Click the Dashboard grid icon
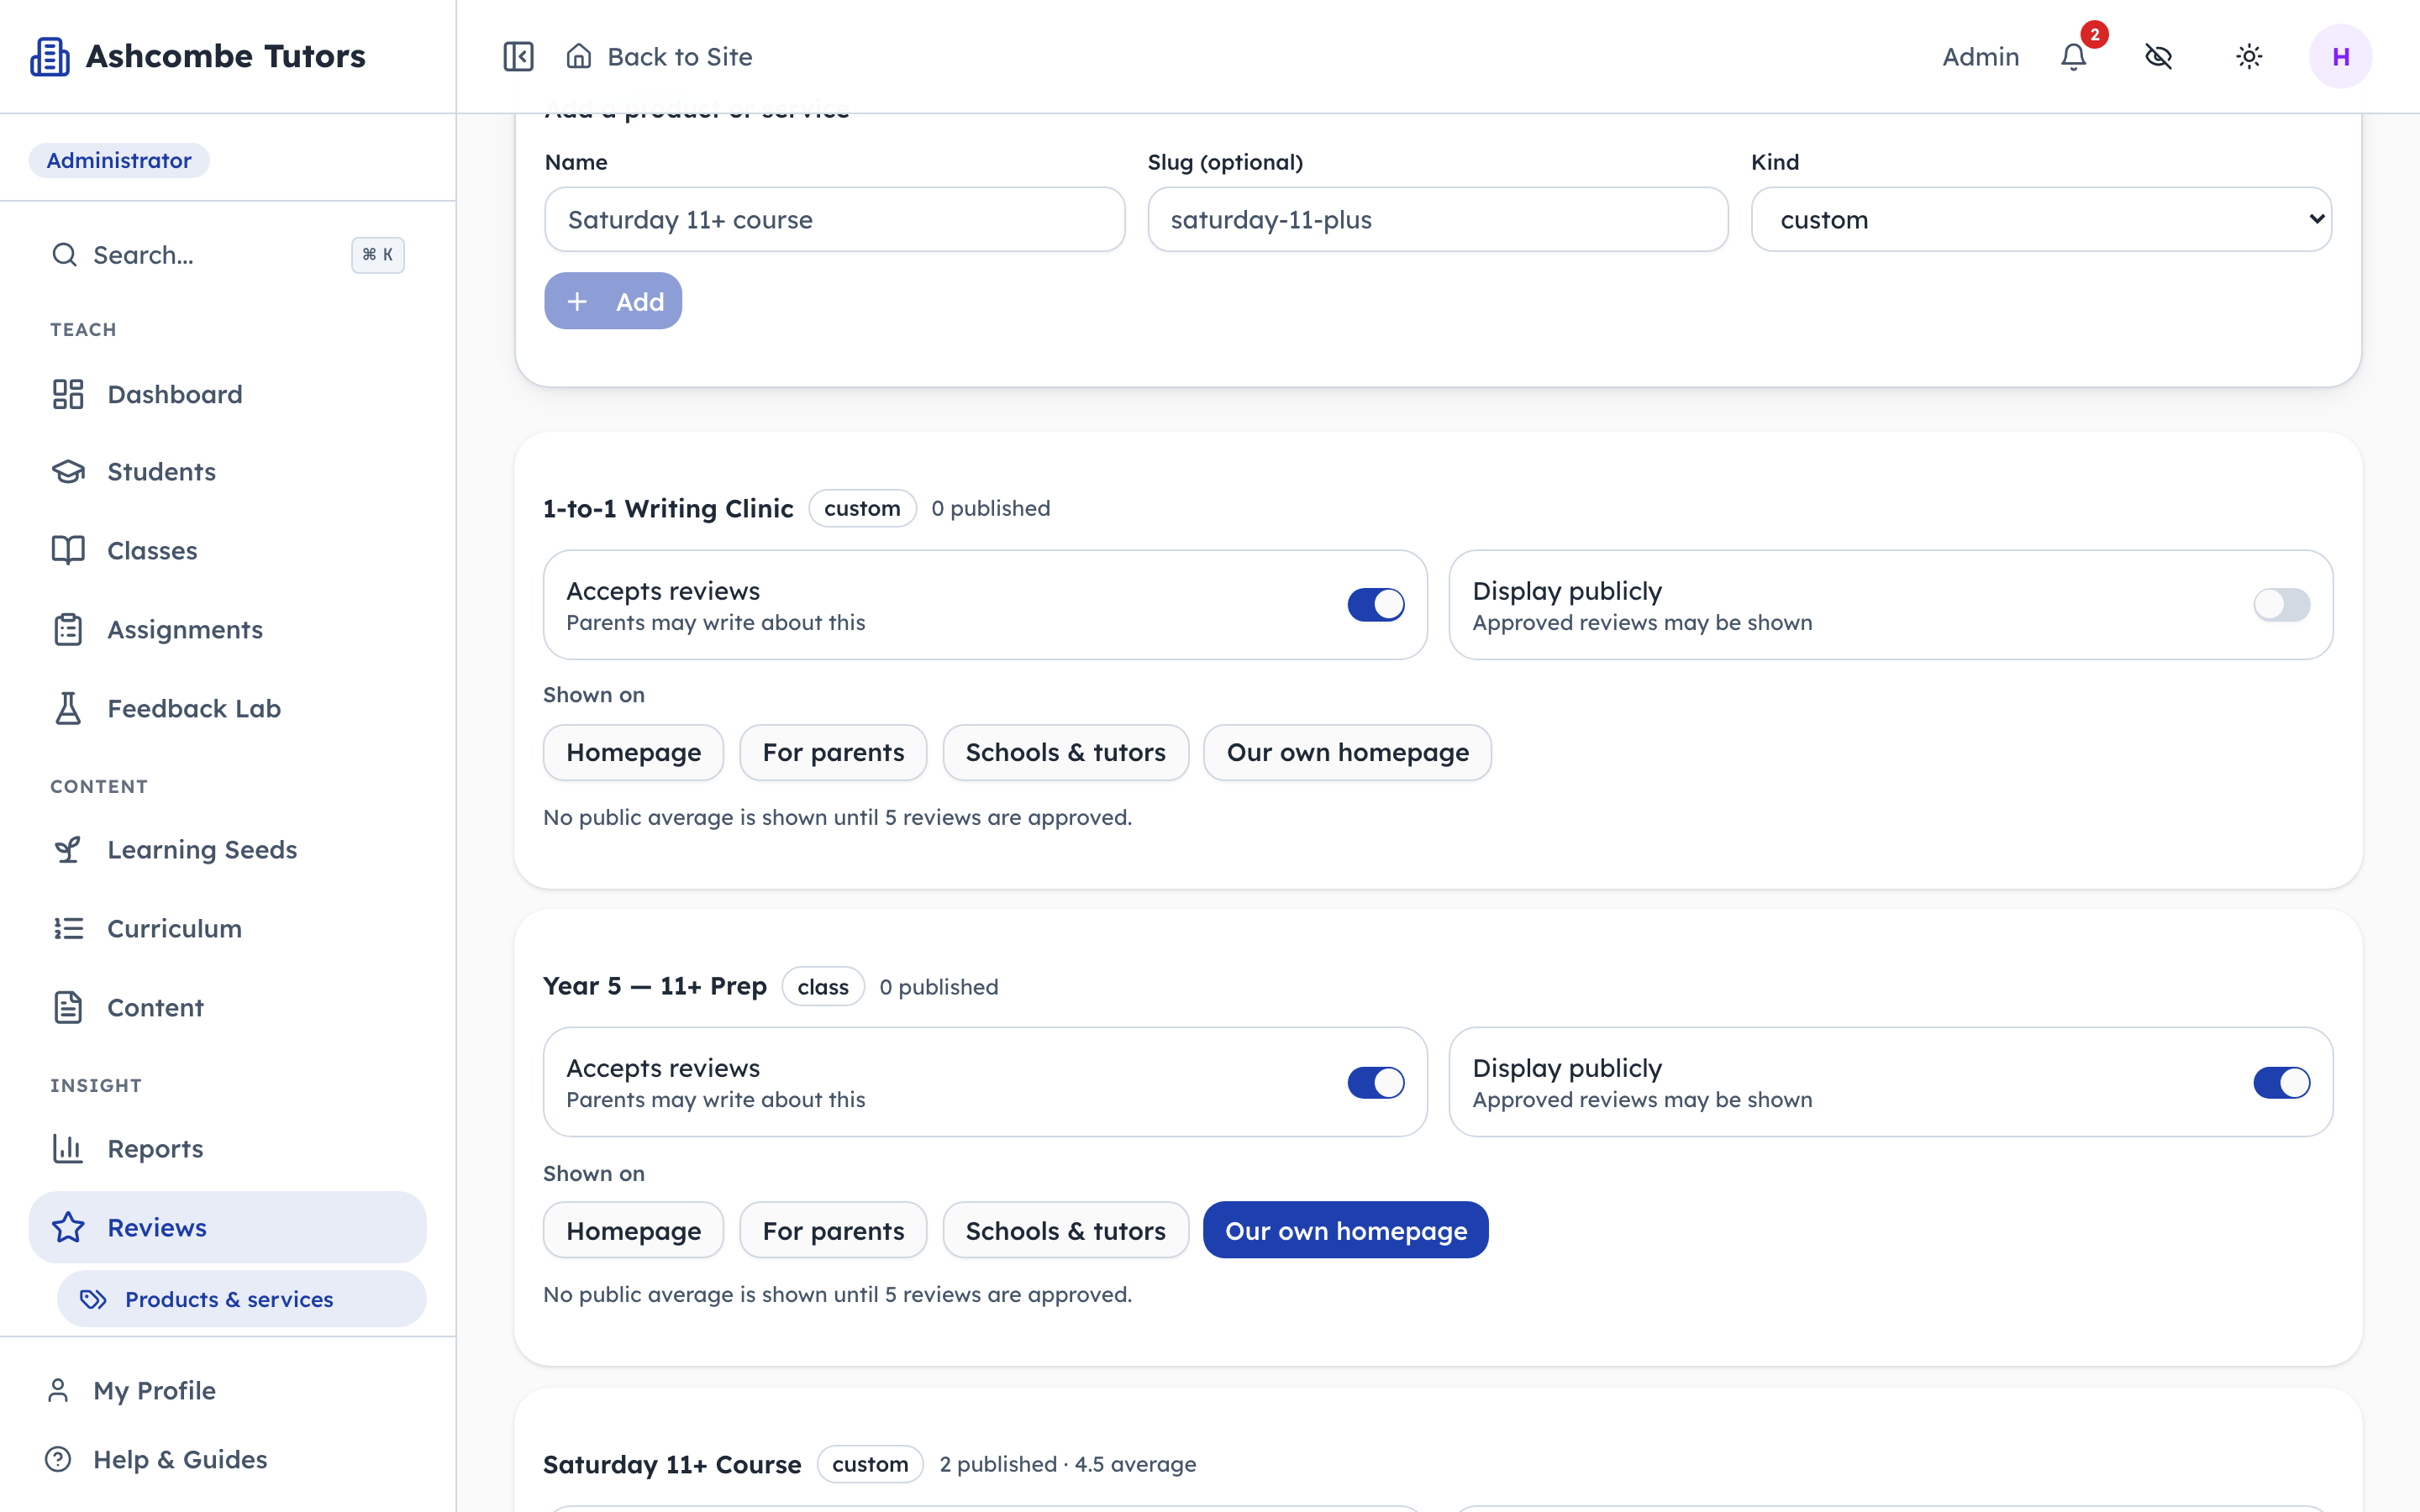Viewport: 2420px width, 1512px height. coord(68,394)
